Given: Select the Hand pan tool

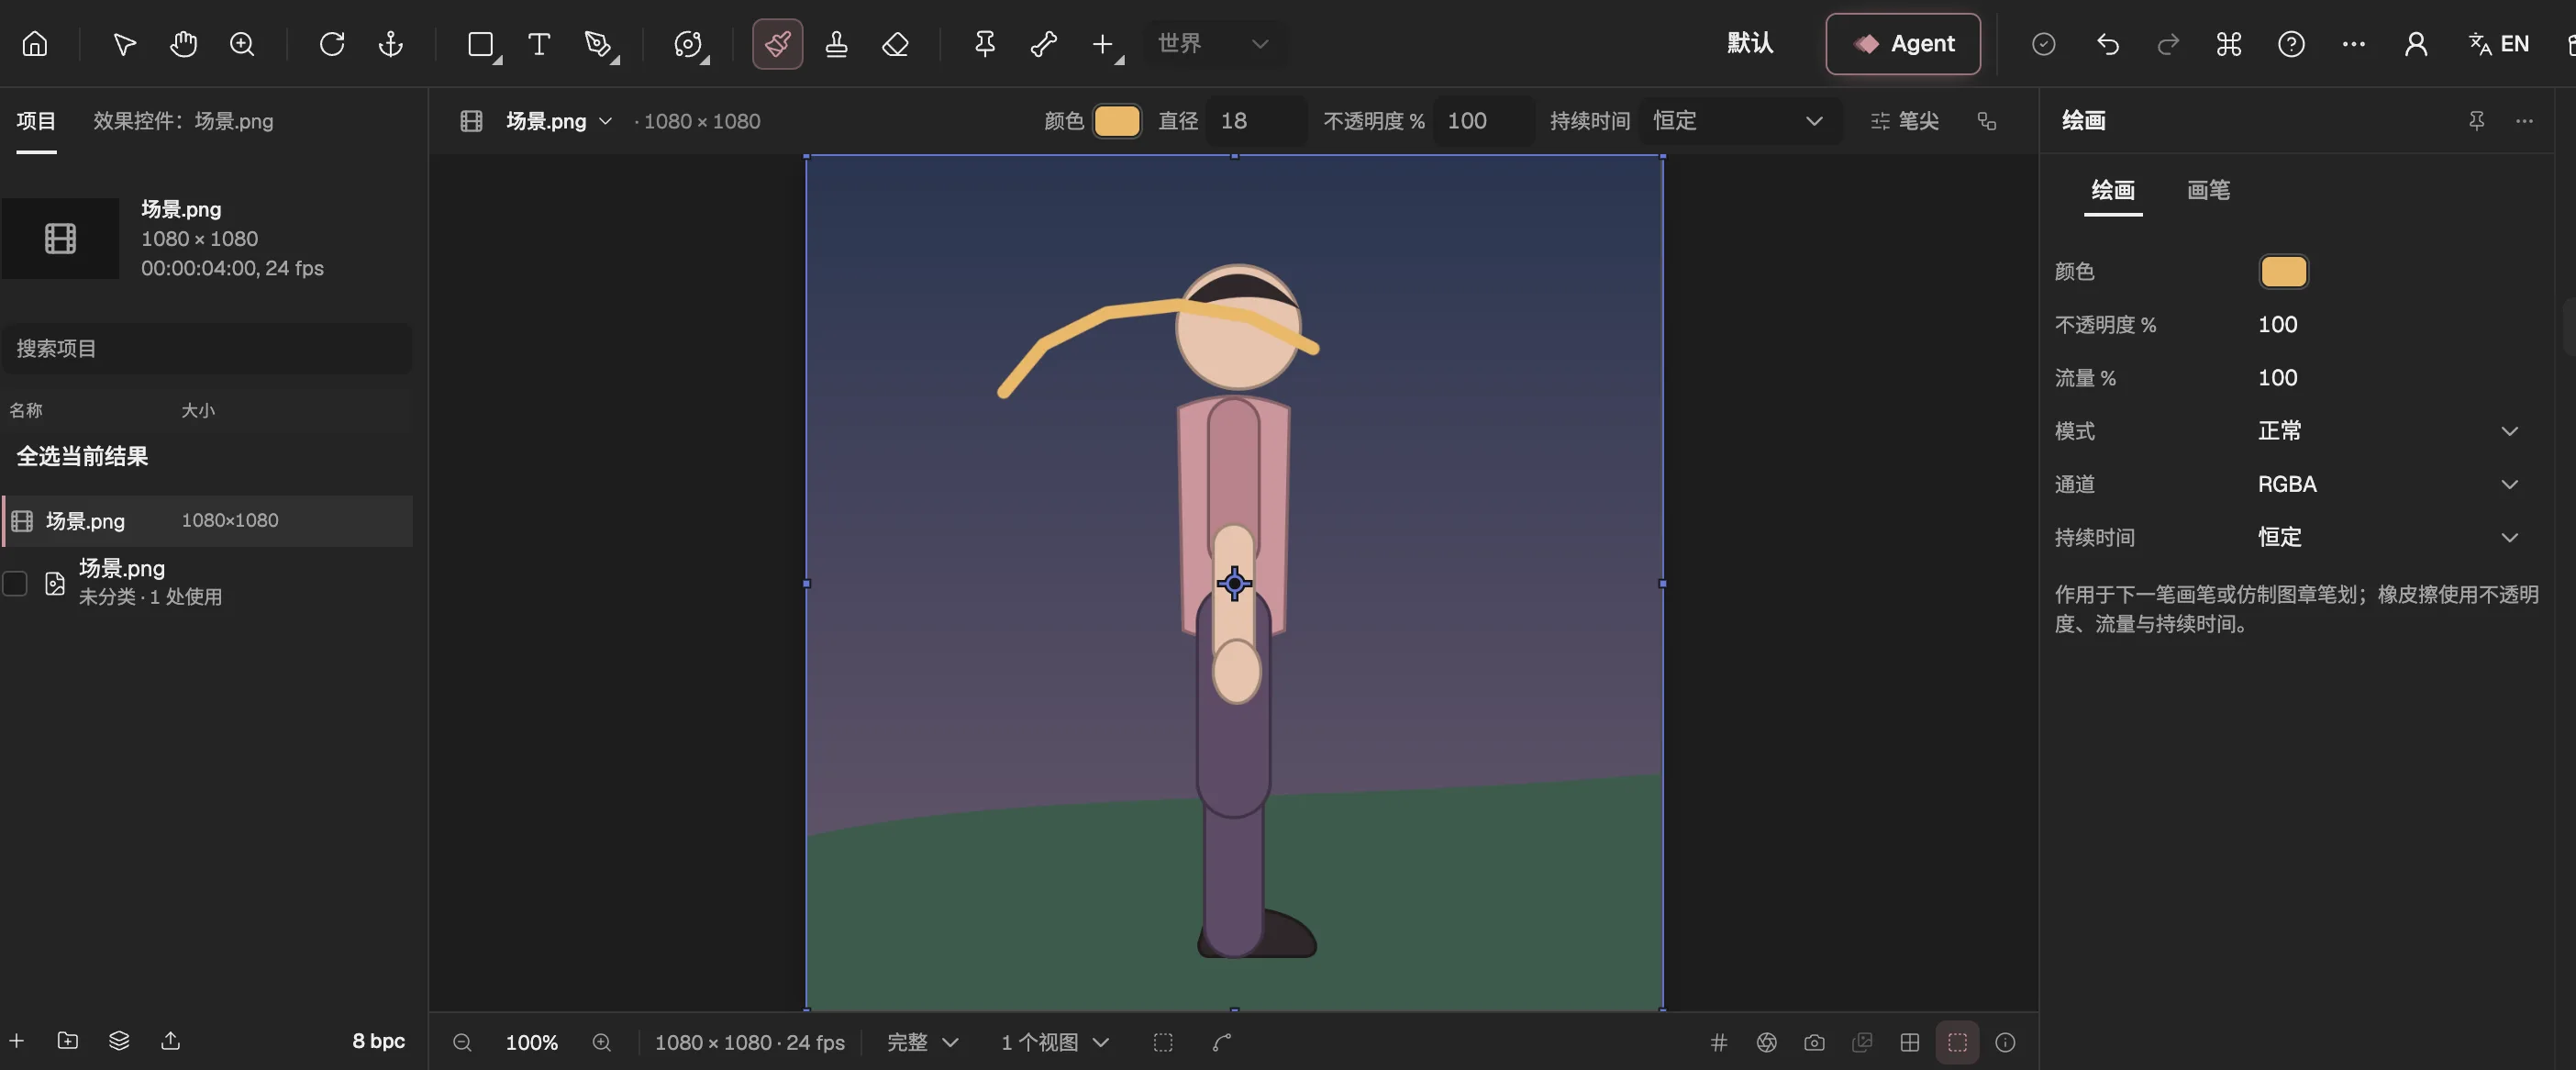Looking at the screenshot, I should tap(183, 44).
